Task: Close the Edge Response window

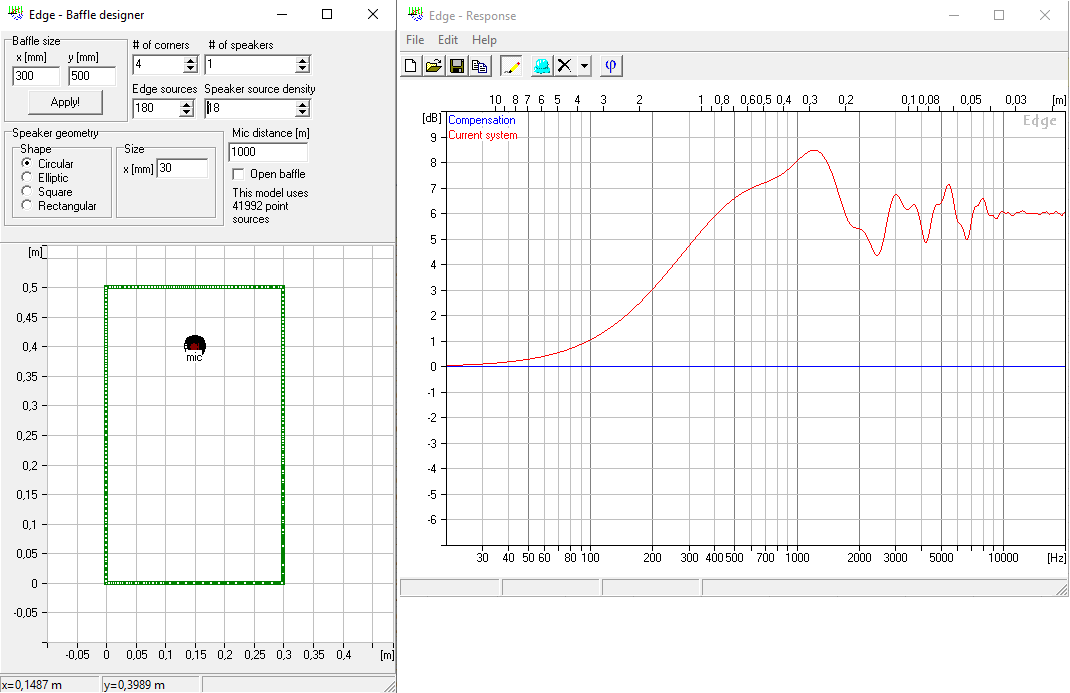Action: [1044, 15]
